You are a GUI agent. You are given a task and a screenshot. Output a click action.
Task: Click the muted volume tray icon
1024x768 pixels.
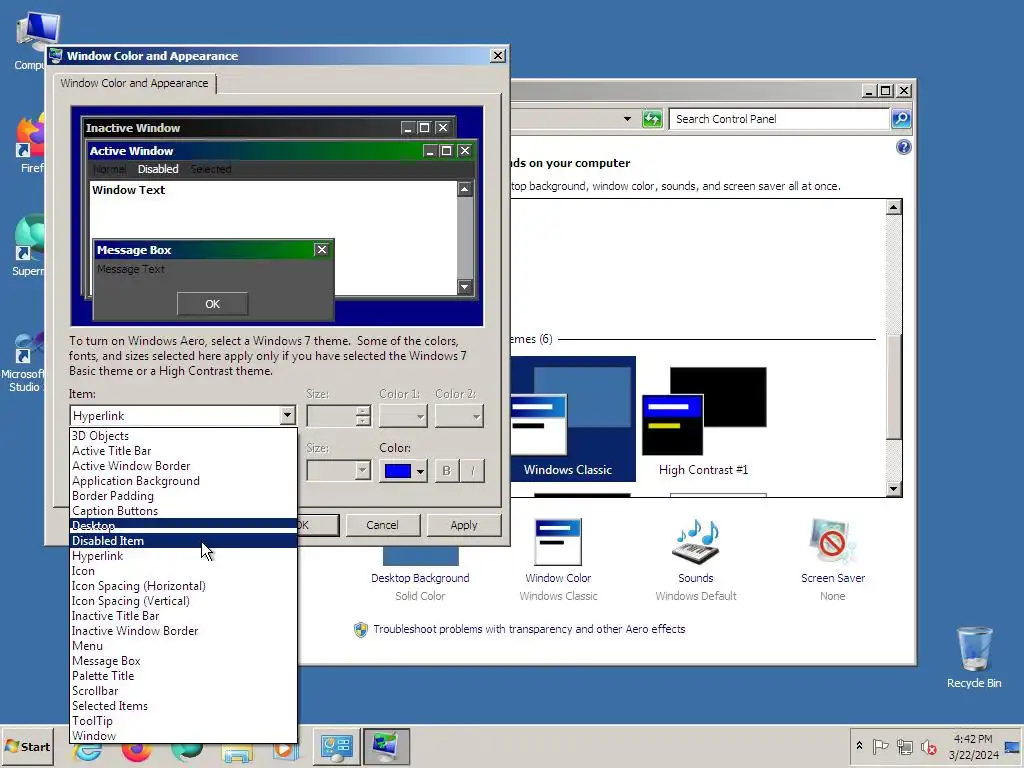pyautogui.click(x=928, y=747)
